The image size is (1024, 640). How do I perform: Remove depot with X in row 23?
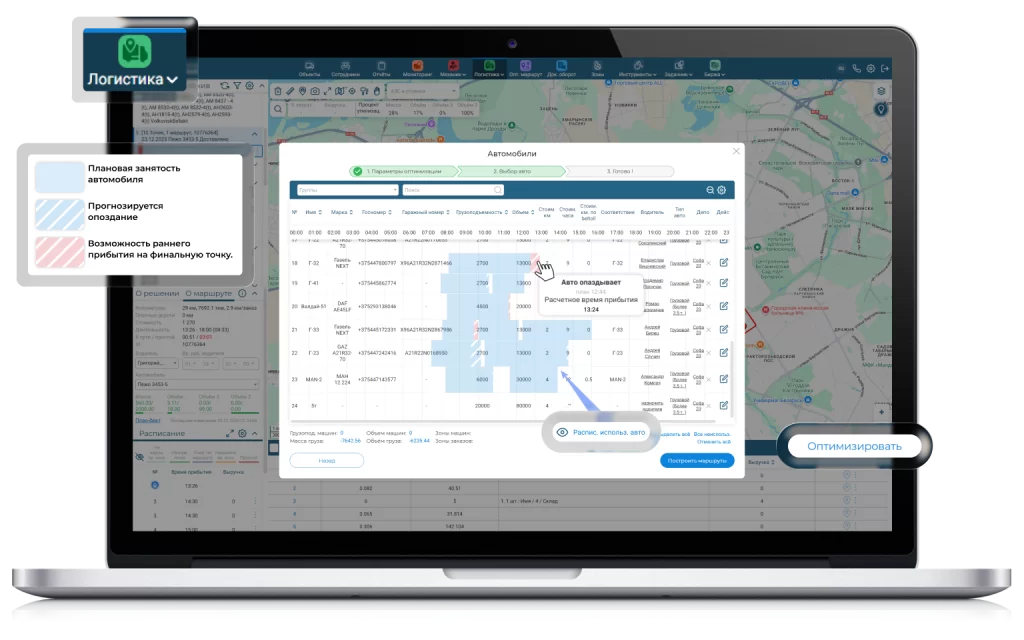(708, 379)
